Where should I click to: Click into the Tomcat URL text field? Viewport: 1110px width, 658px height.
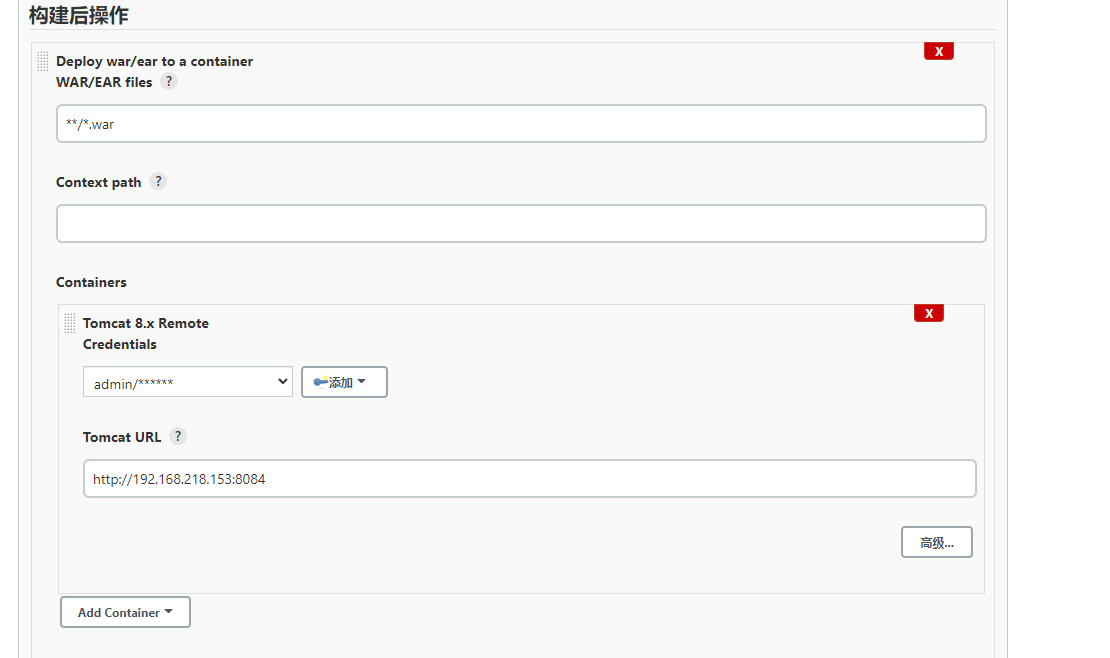click(529, 479)
